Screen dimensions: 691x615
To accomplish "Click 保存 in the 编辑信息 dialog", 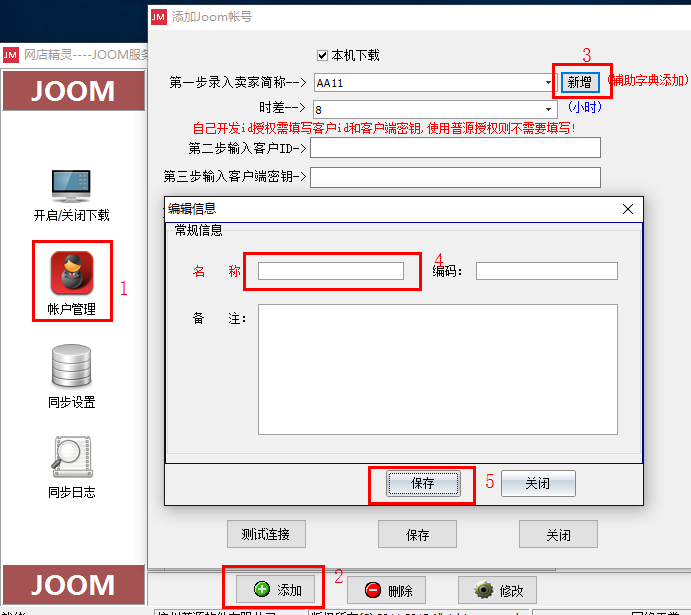I will [423, 483].
